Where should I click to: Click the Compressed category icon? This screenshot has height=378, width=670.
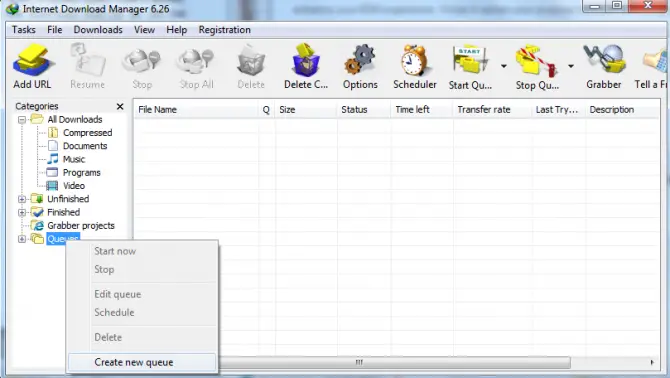tap(53, 133)
